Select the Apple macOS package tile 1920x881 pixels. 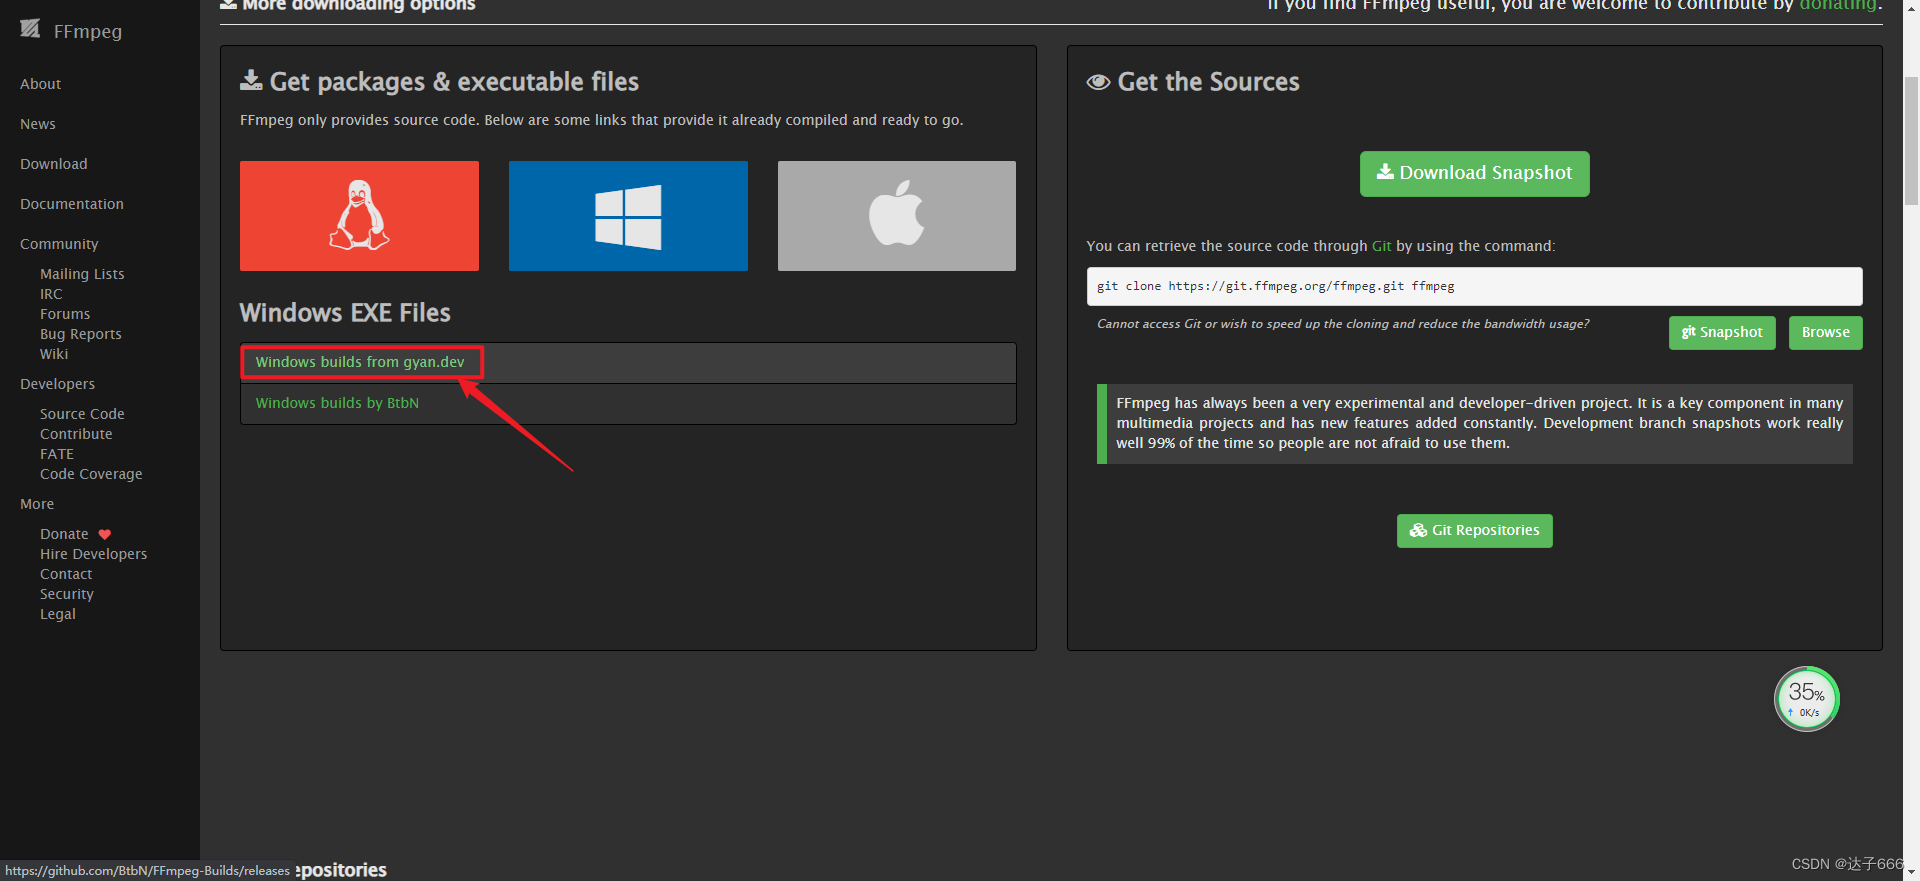click(897, 216)
